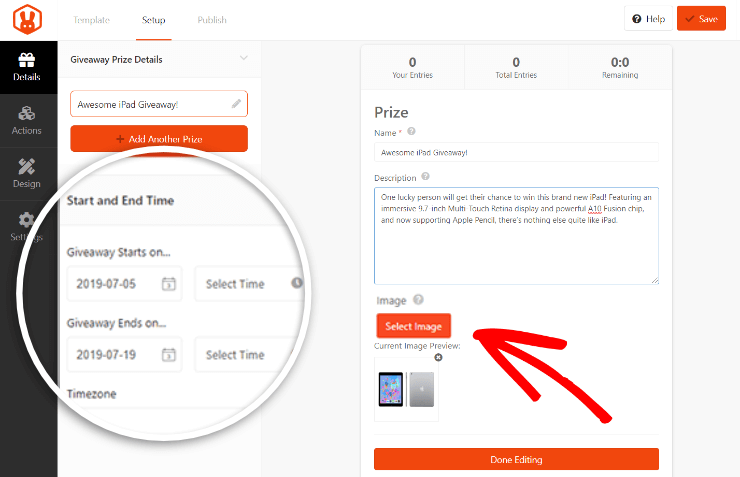Screen dimensions: 740x477
Task: Click help icon next to Image label
Action: pyautogui.click(x=418, y=300)
